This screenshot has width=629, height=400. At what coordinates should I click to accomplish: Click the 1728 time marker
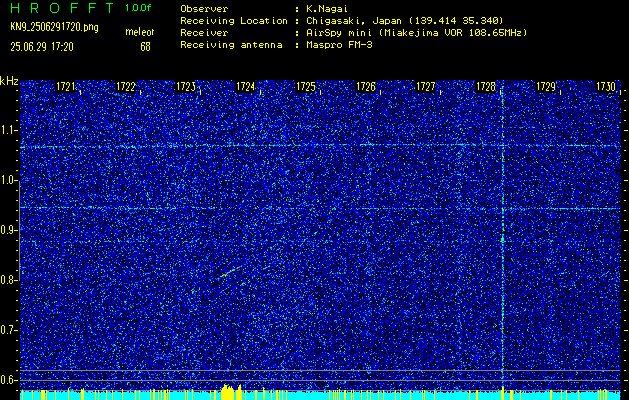[486, 86]
